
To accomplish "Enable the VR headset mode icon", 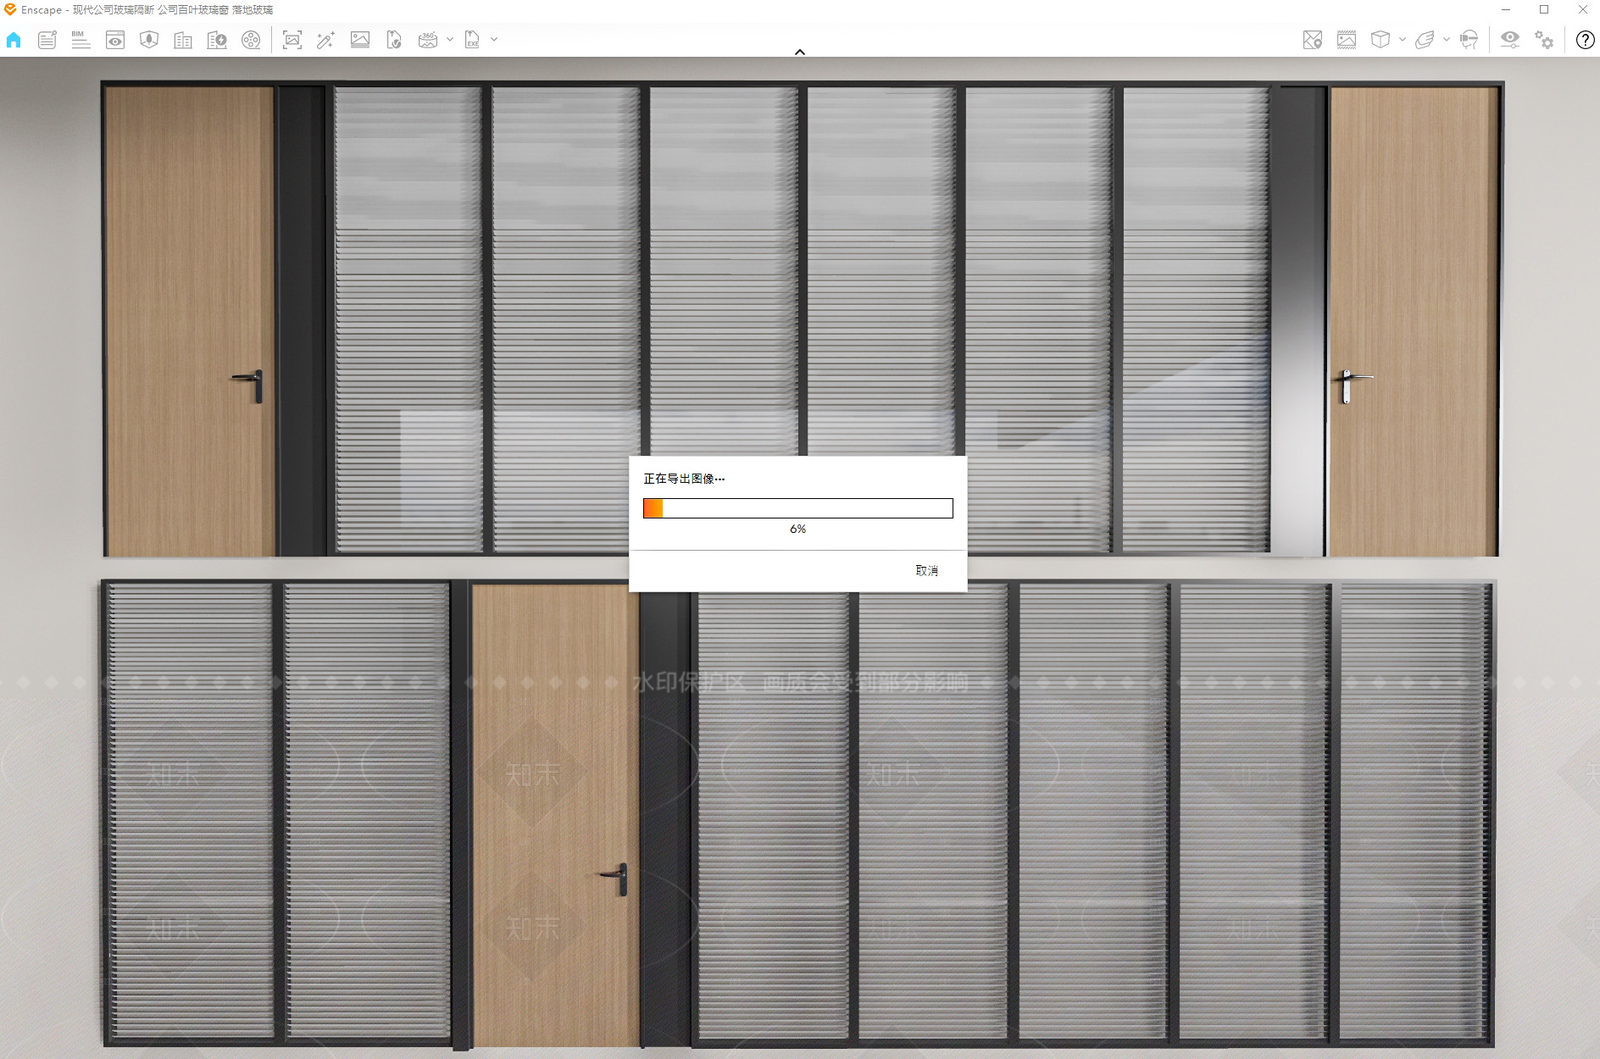I will click(1469, 40).
